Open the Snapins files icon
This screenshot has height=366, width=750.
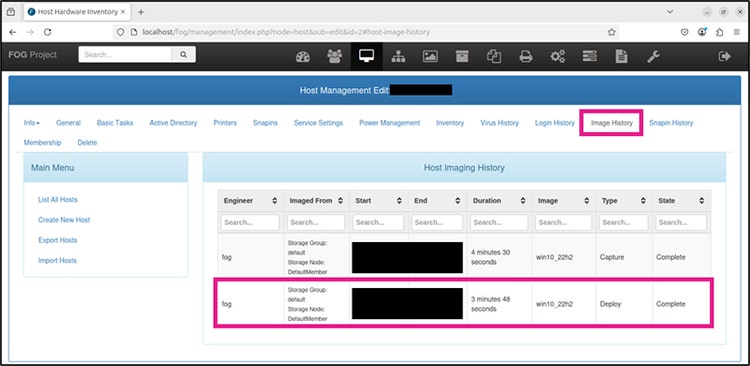pyautogui.click(x=494, y=56)
